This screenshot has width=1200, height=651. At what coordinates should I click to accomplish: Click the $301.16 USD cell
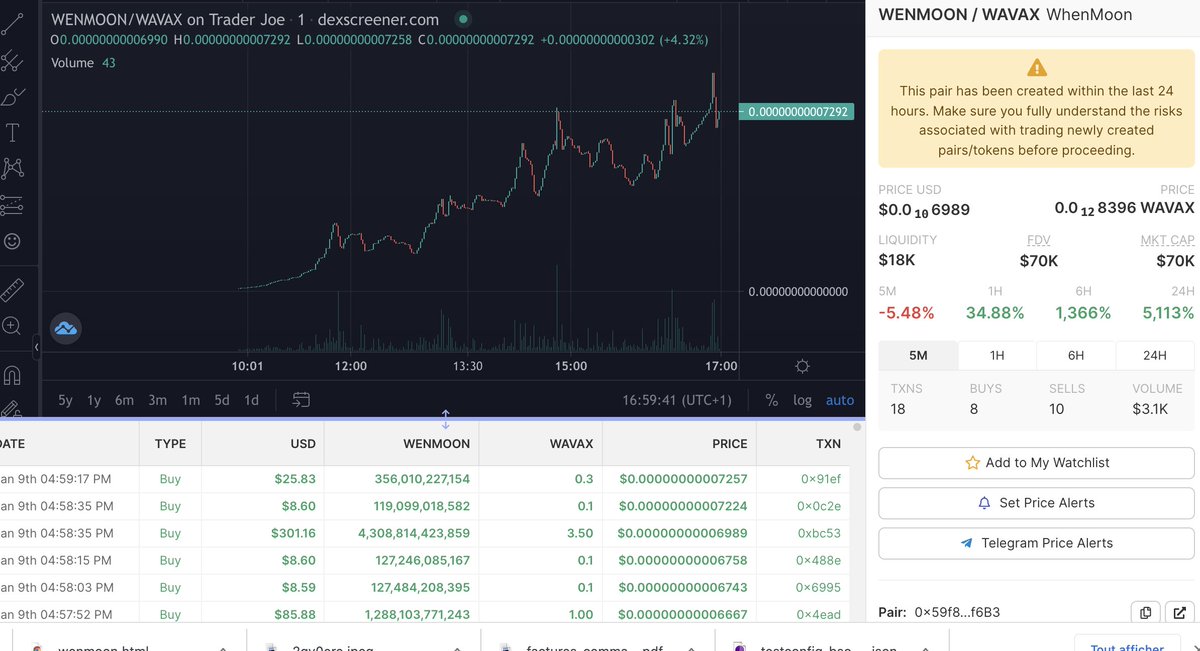(x=293, y=533)
